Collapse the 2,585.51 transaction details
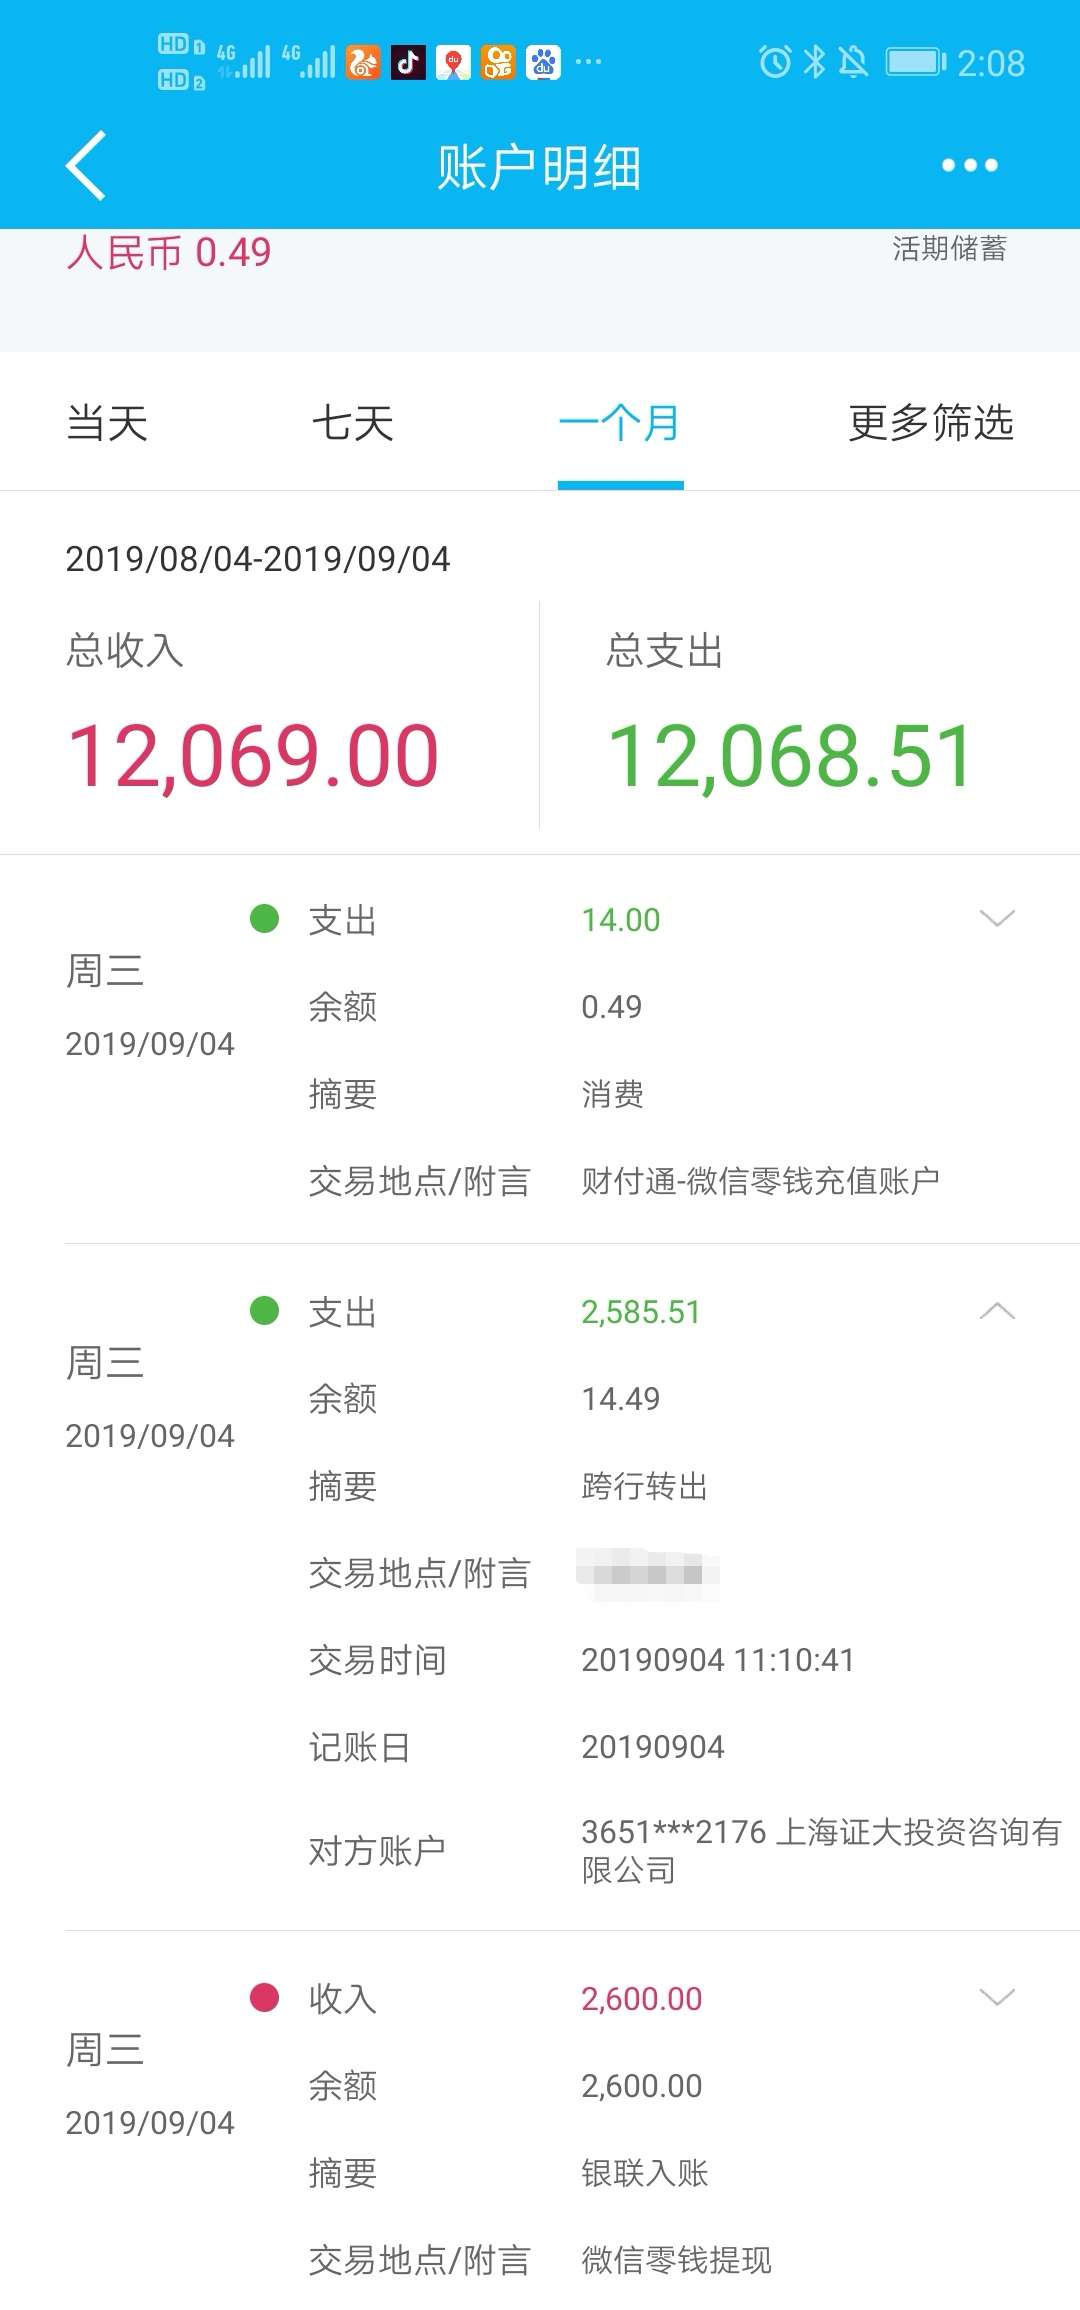The width and height of the screenshot is (1080, 2310). (997, 1311)
